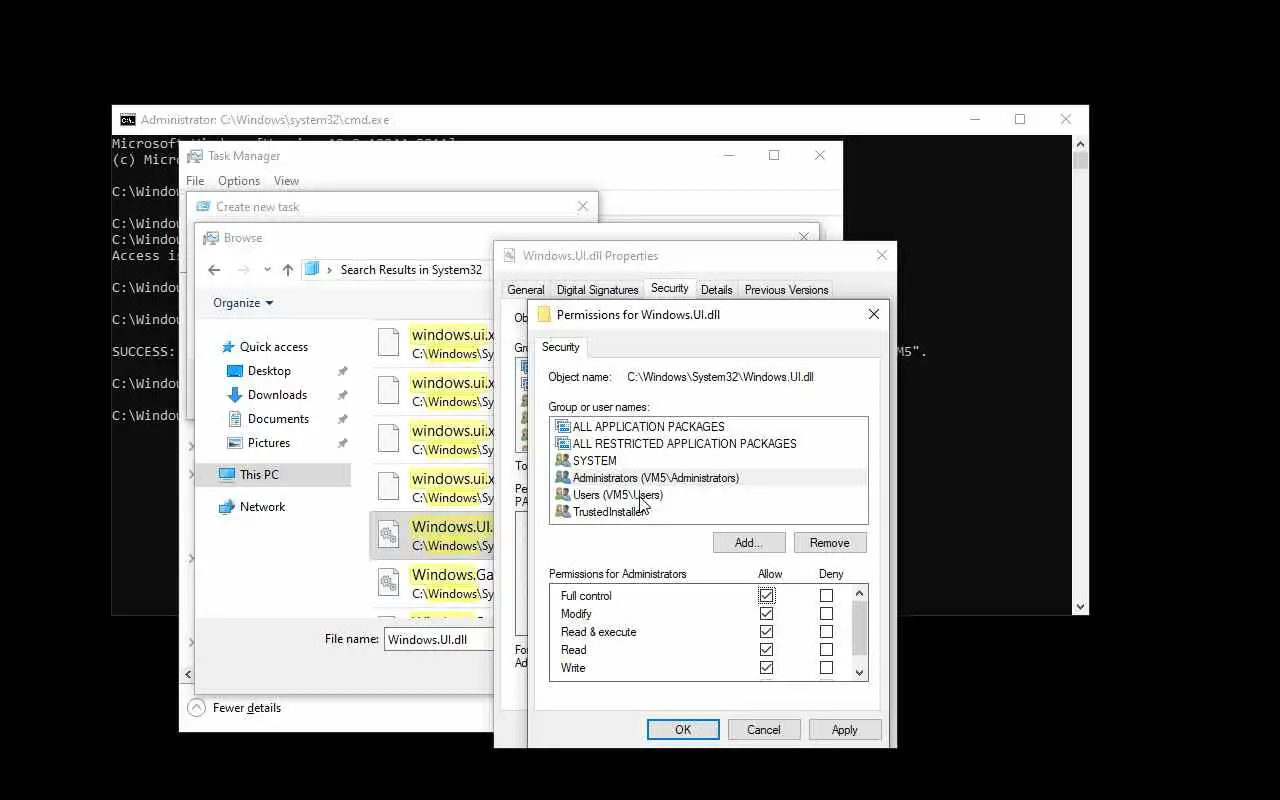
Task: Open the View menu in Task Manager
Action: 286,181
